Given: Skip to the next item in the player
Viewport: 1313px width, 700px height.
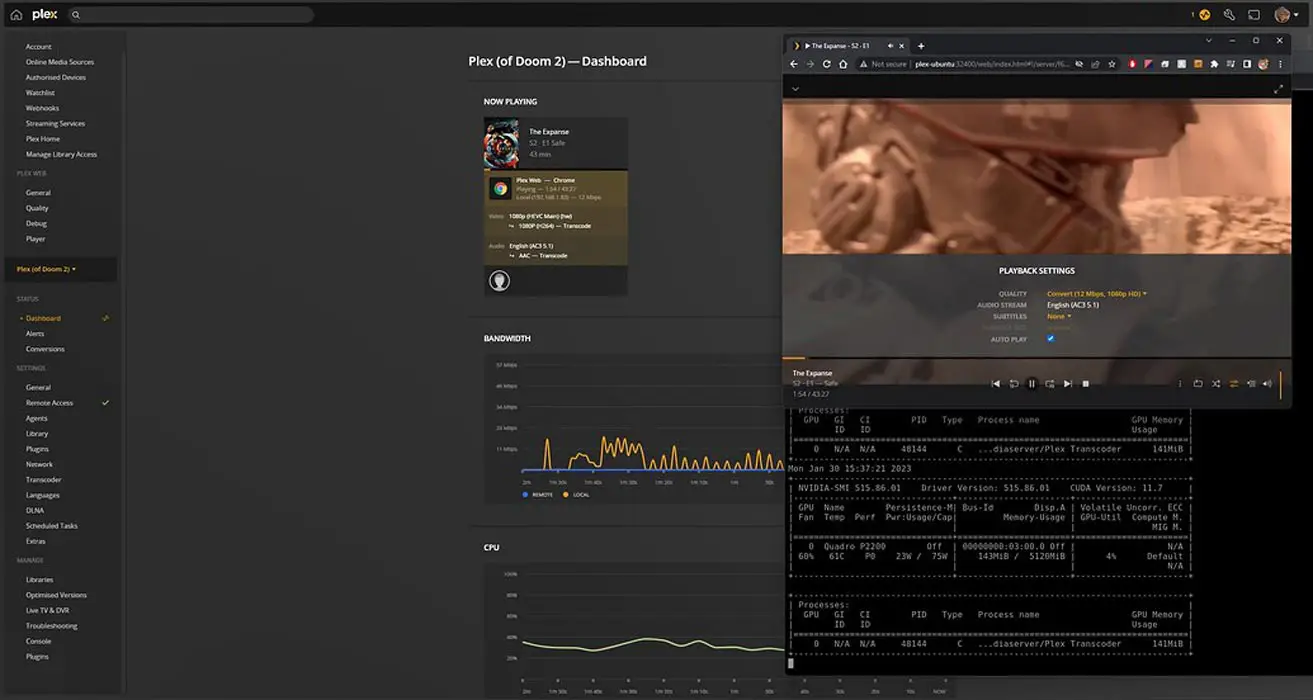Looking at the screenshot, I should point(1068,384).
